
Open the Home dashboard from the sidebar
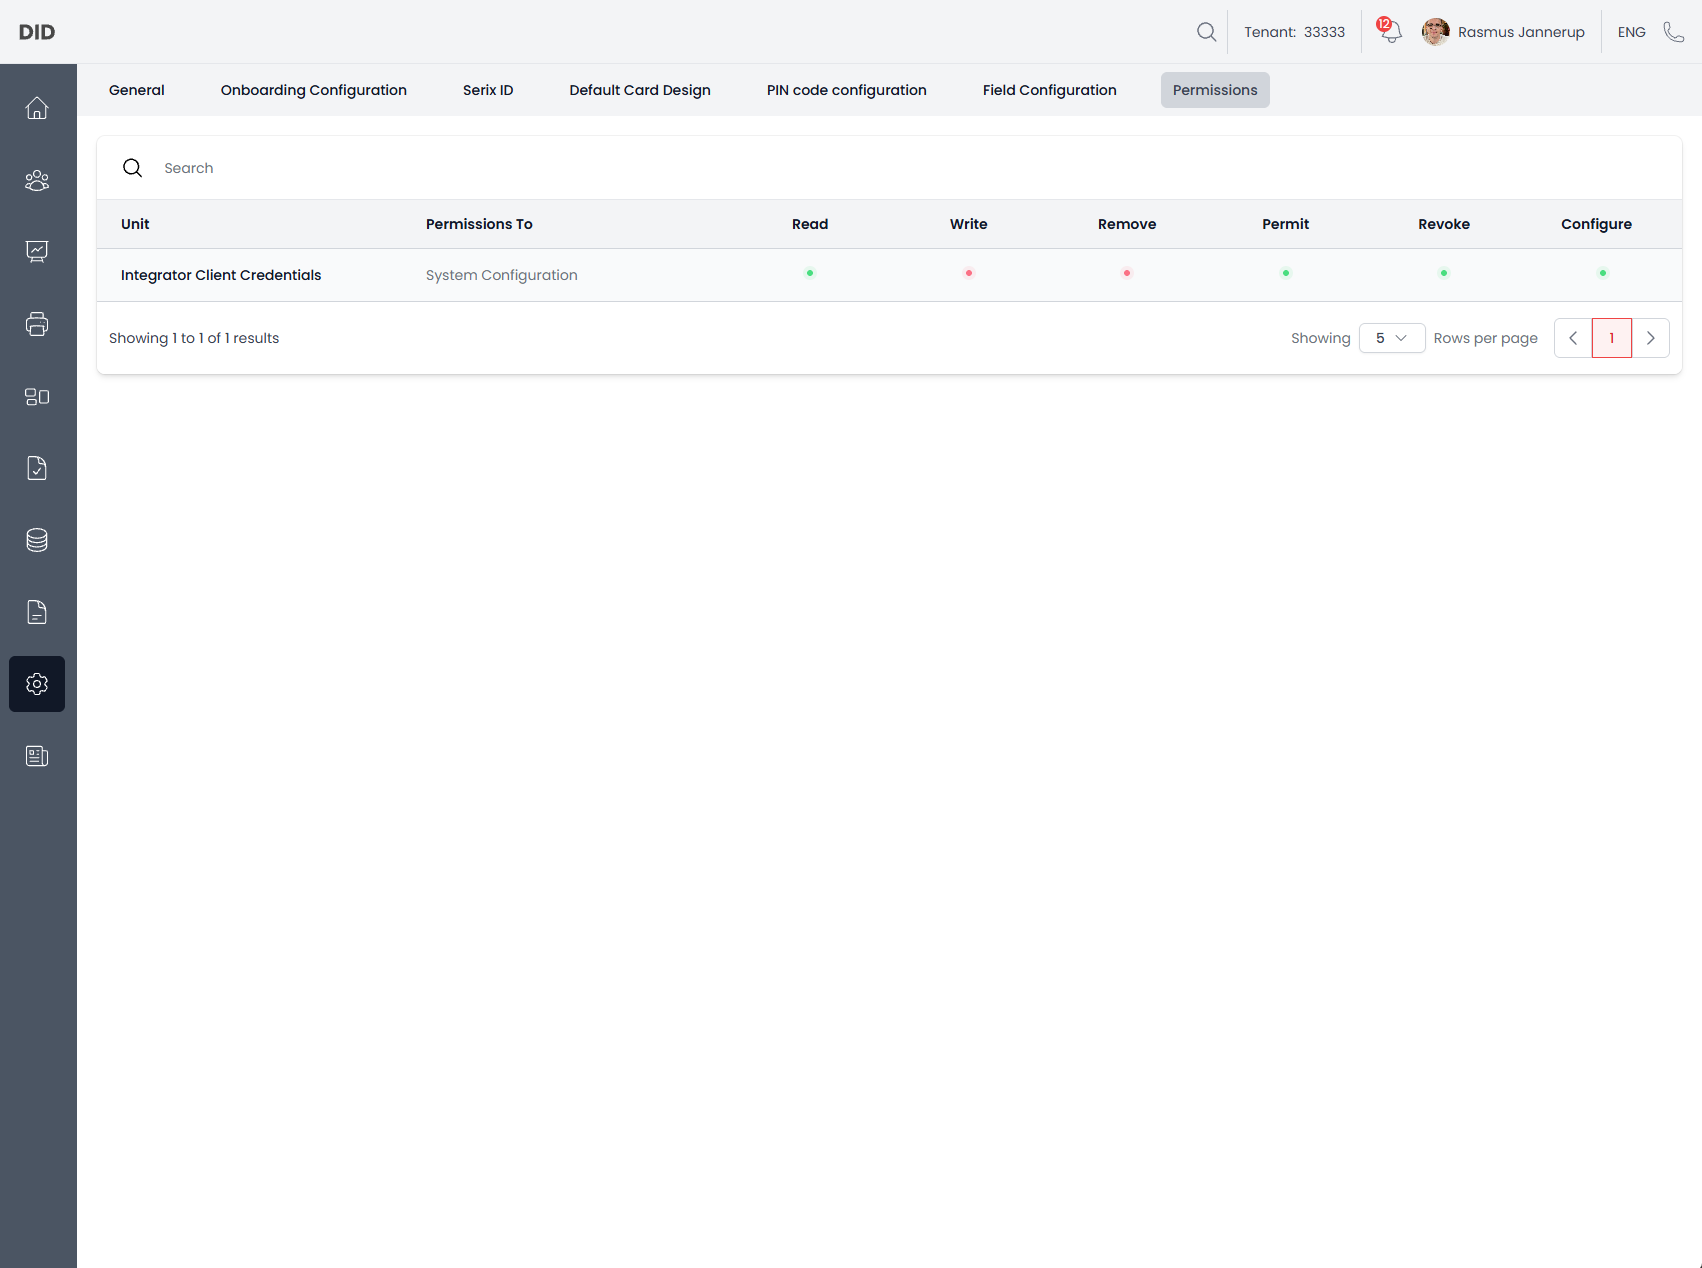(x=37, y=109)
